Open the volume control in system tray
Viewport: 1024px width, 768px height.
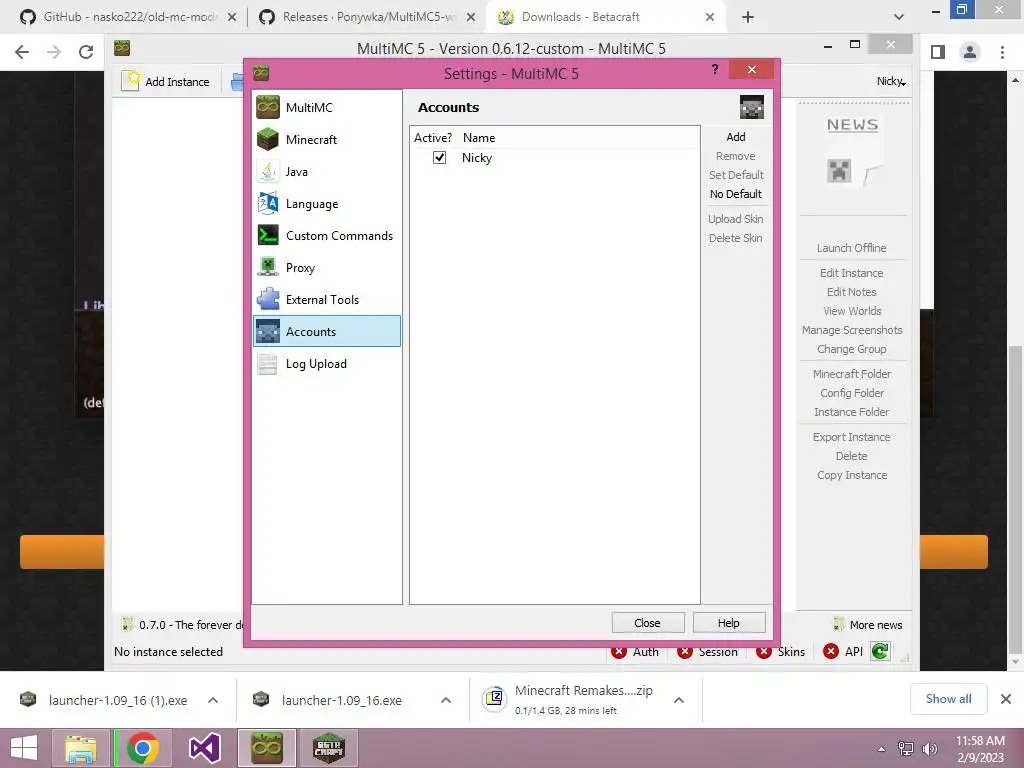[x=929, y=749]
